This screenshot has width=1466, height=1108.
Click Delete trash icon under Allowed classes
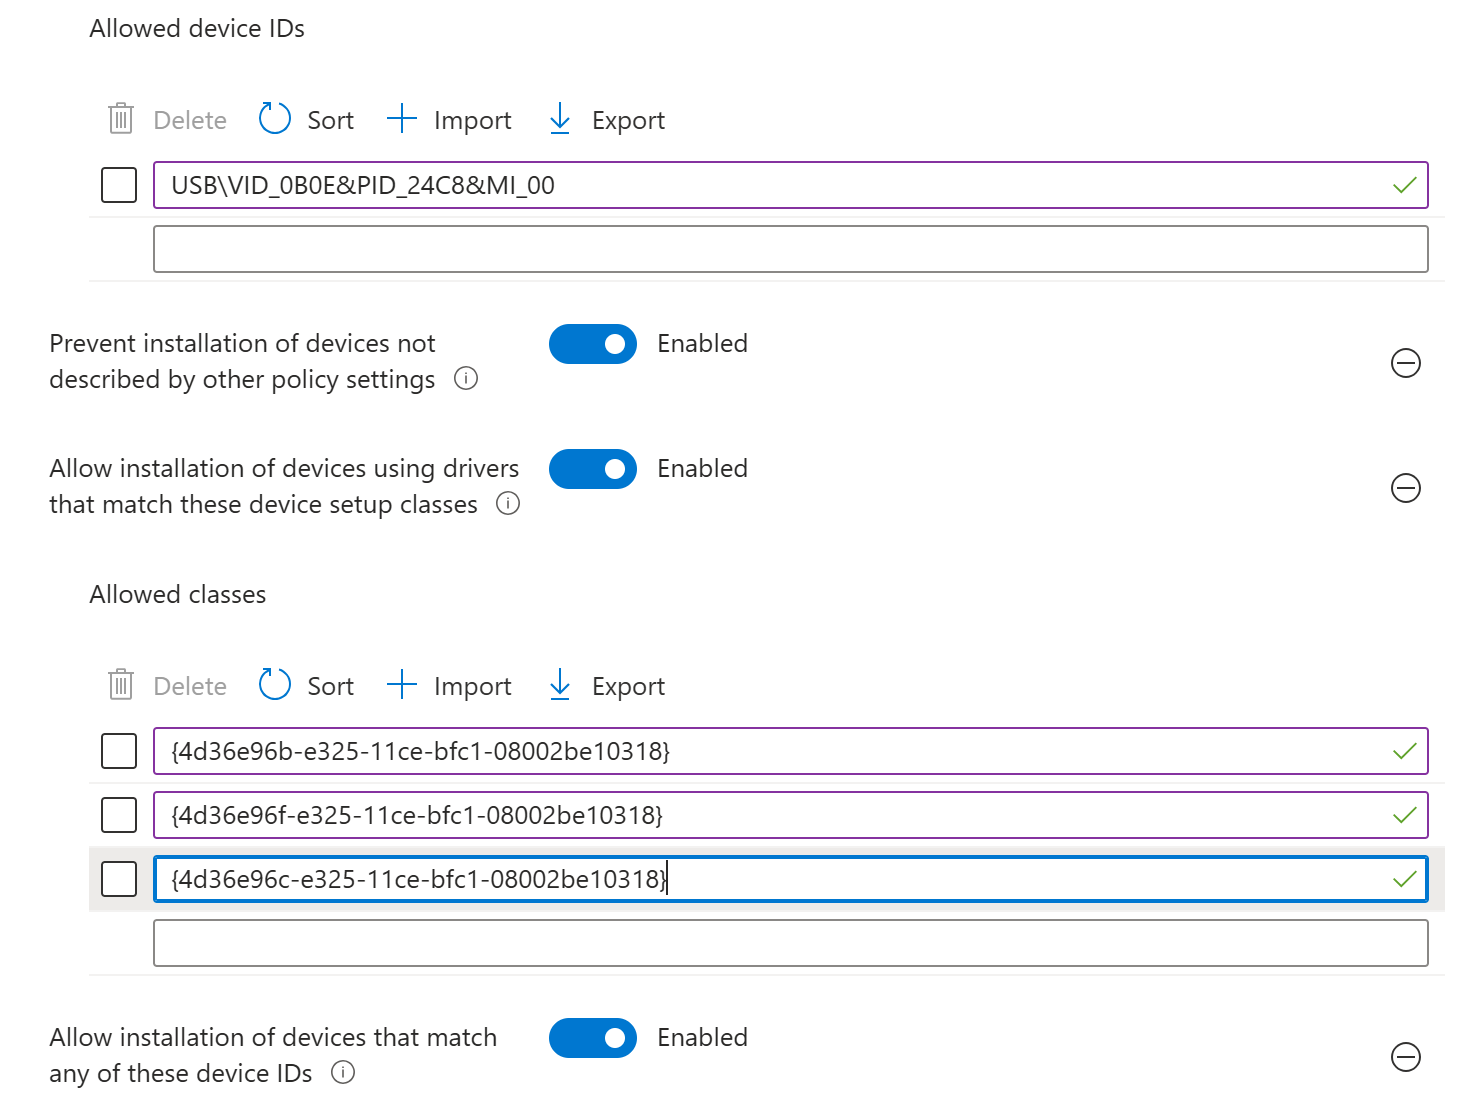point(121,685)
